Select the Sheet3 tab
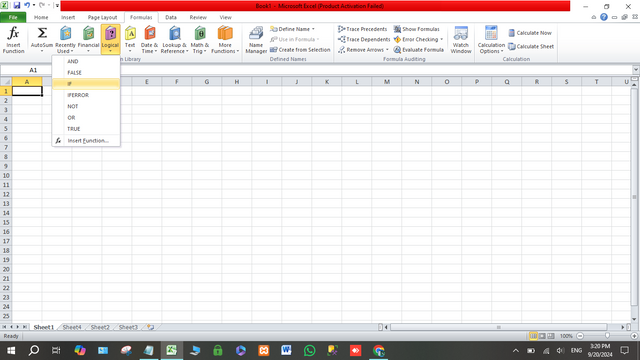 point(128,327)
